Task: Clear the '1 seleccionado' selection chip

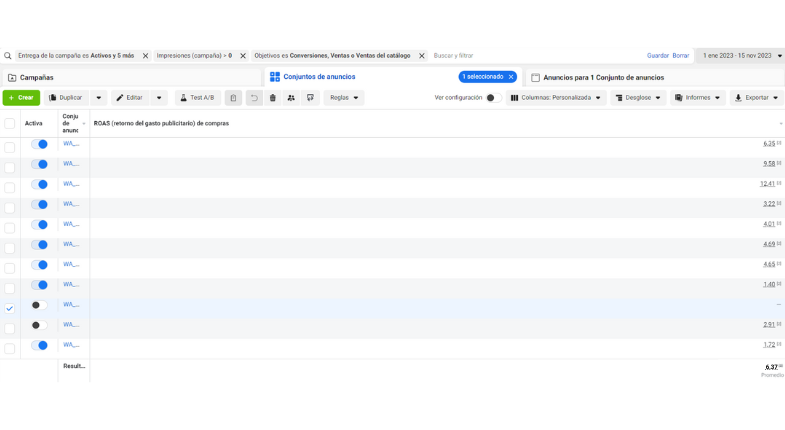Action: tap(510, 77)
